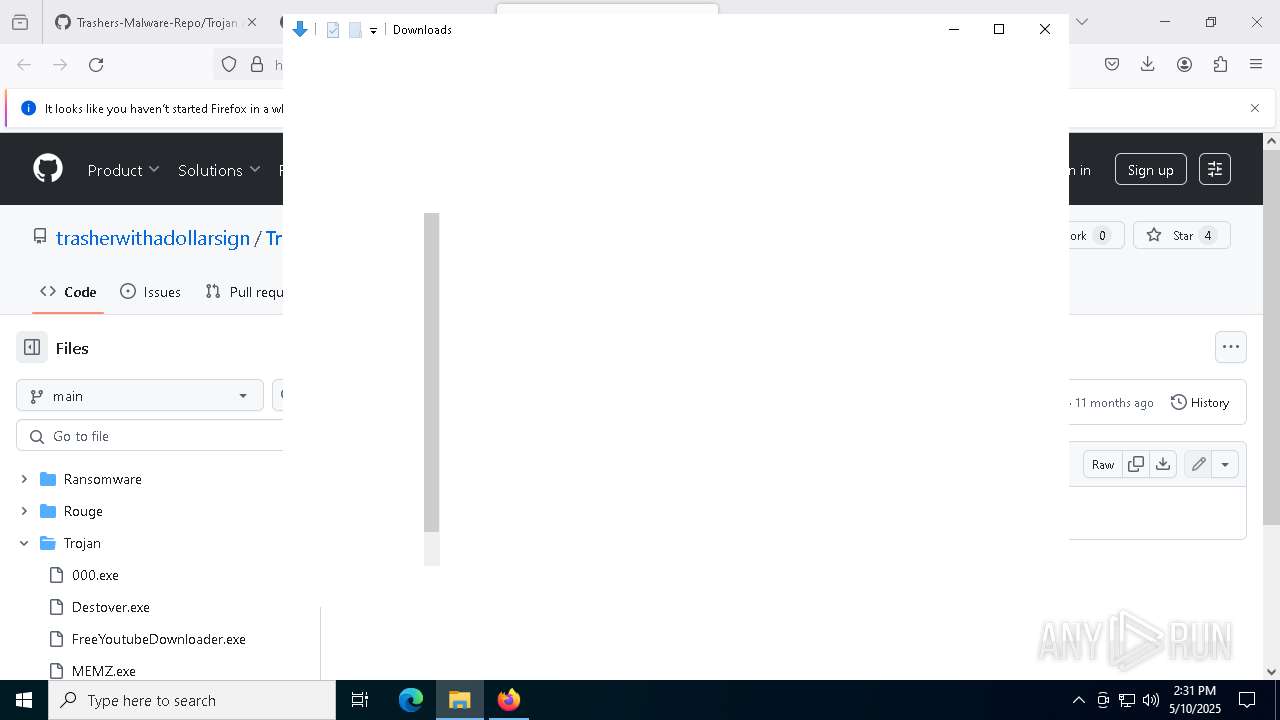Click the edit pencil icon

pos(1198,464)
